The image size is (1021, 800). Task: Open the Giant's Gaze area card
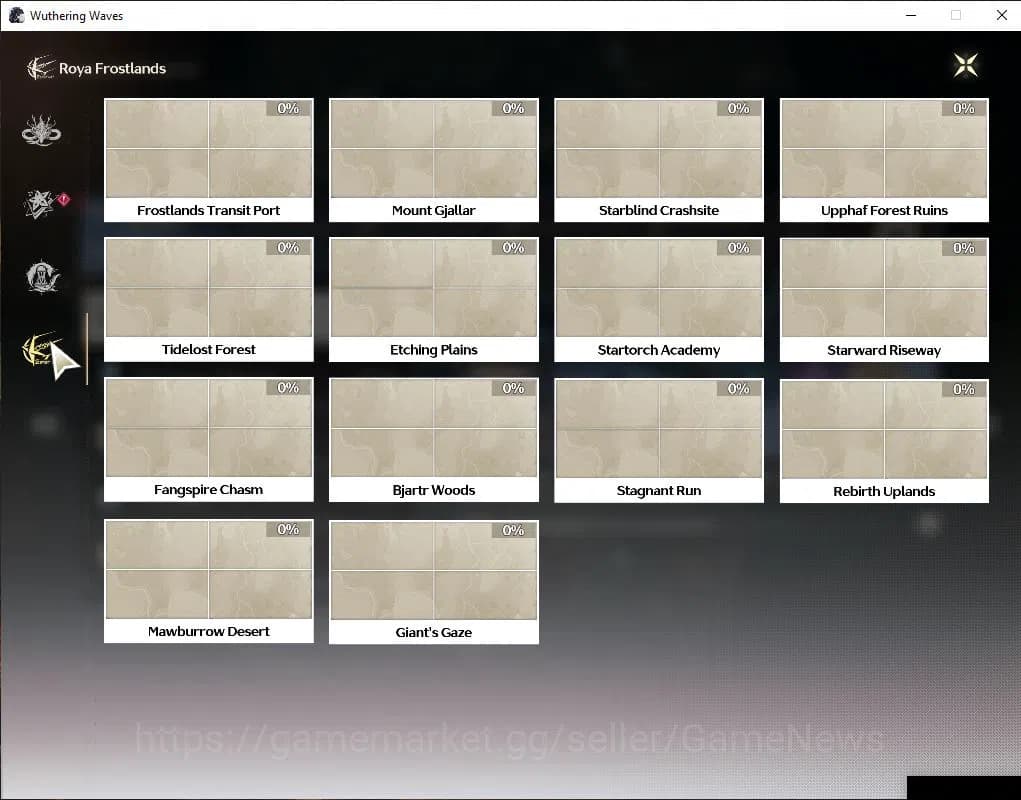point(433,581)
